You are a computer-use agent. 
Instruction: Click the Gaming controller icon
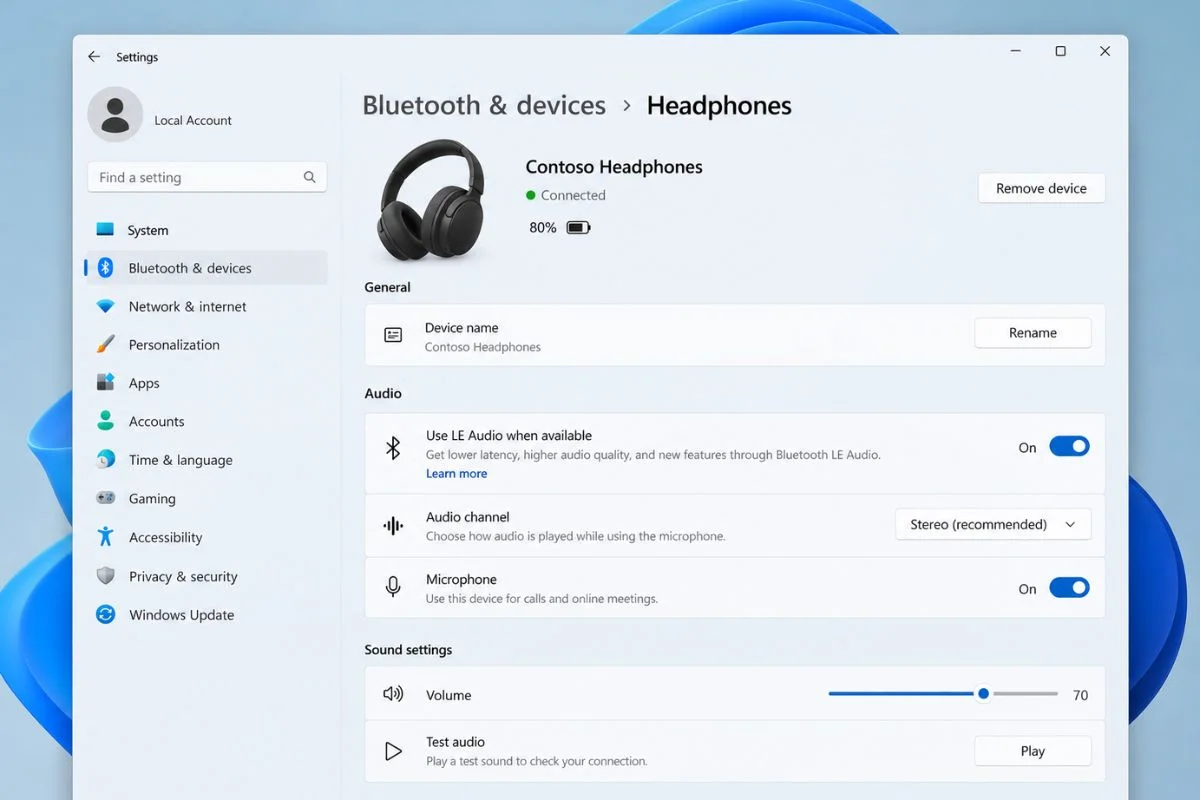[105, 498]
